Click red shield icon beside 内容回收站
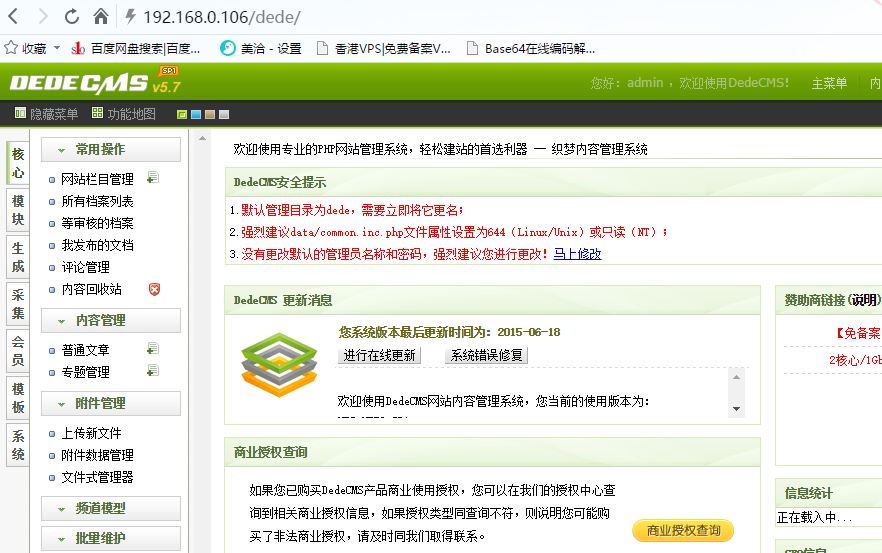The image size is (882, 553). (x=154, y=289)
